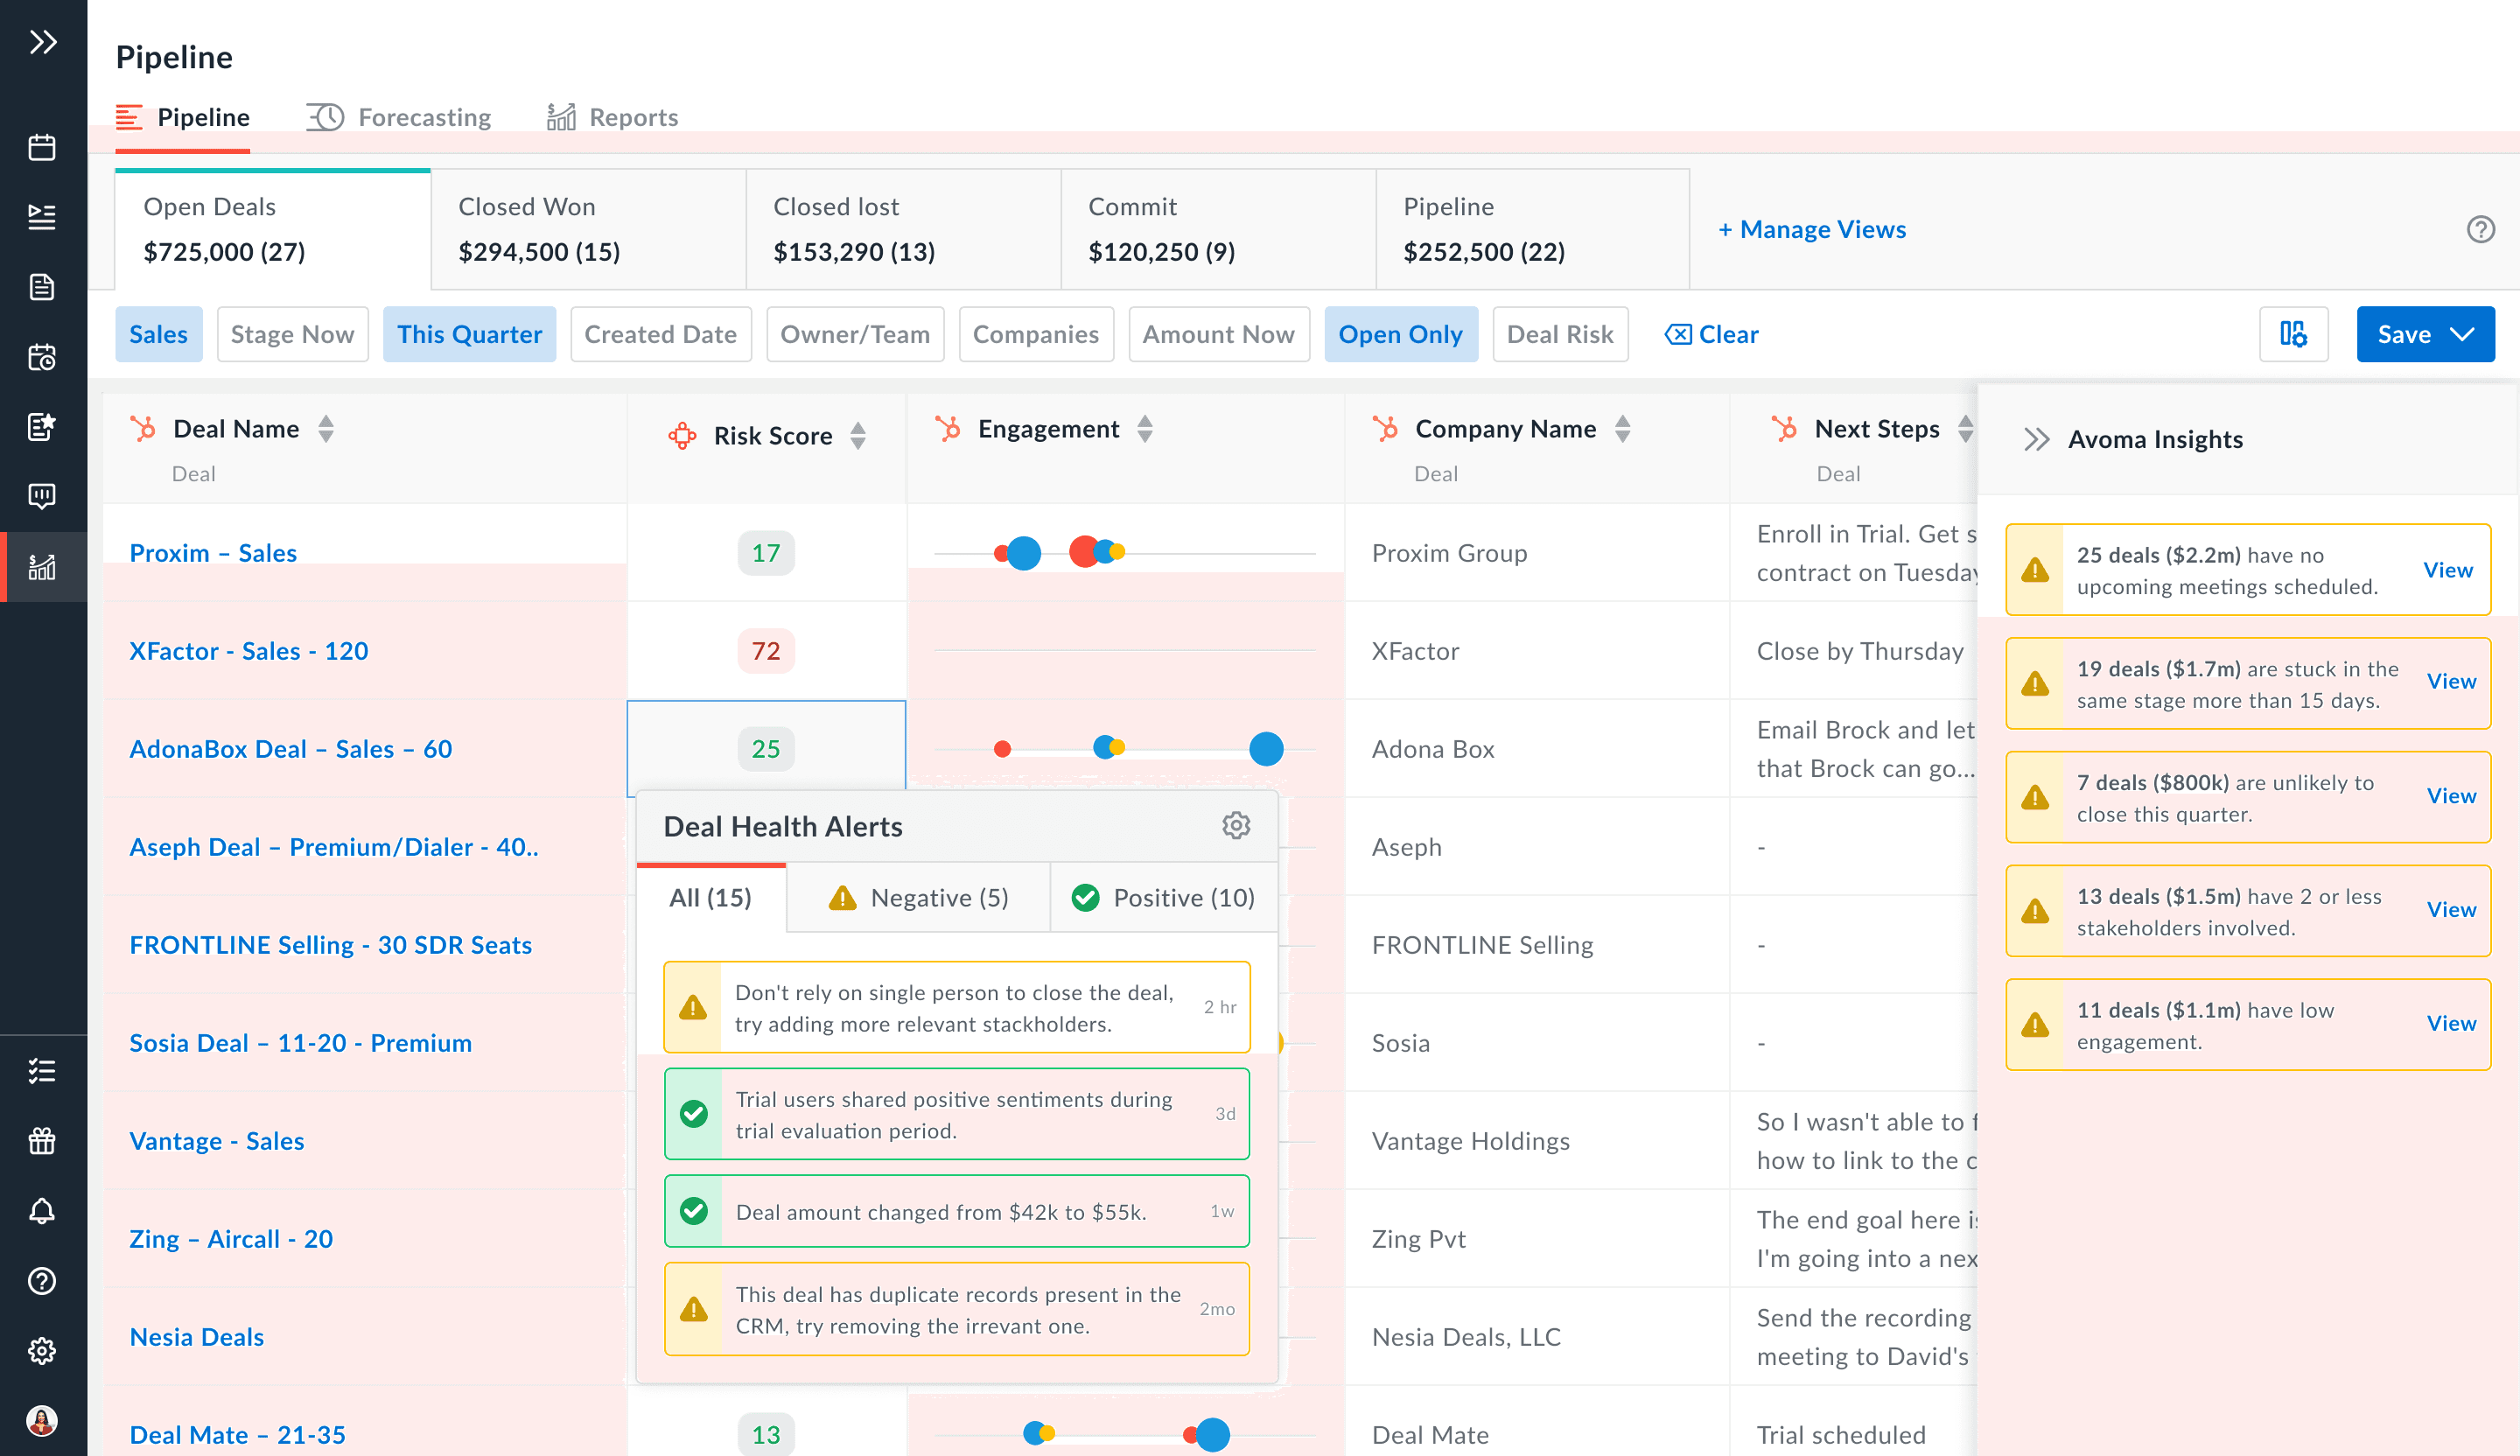The image size is (2520, 1456).
Task: Sort by Risk Score column arrows
Action: click(858, 436)
